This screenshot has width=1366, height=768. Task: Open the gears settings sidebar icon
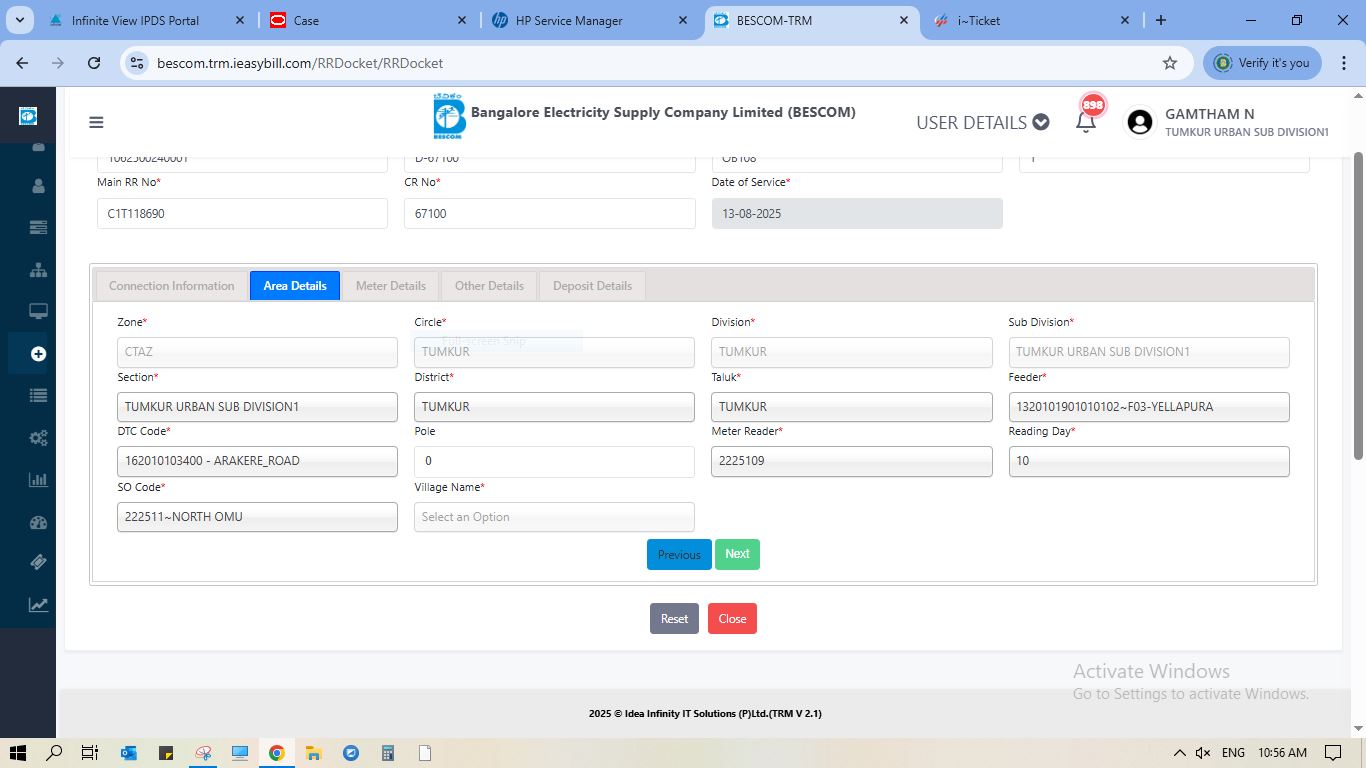pos(38,438)
